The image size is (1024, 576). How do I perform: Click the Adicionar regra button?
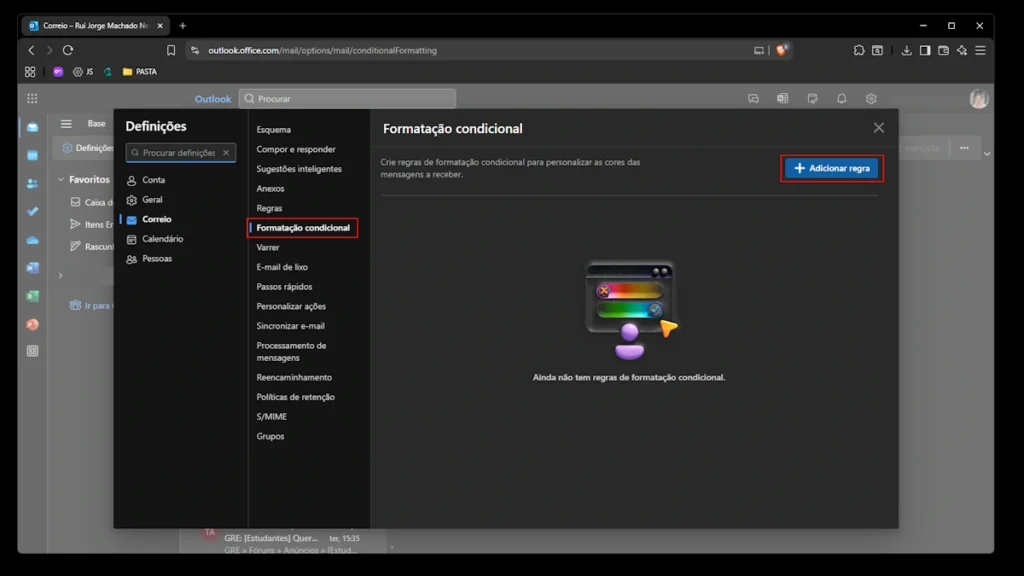point(831,169)
